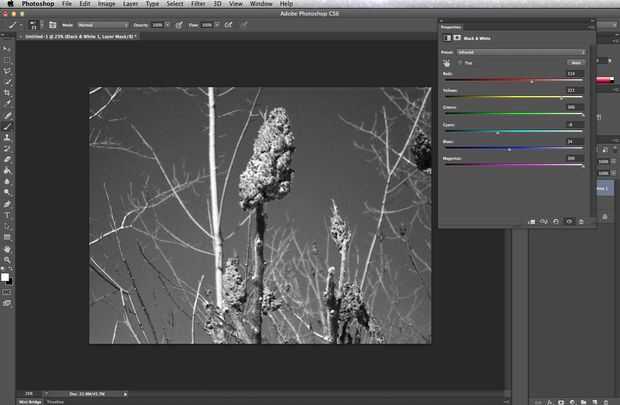Select the Spot Healing Brush tool
The image size is (620, 405).
coord(7,116)
